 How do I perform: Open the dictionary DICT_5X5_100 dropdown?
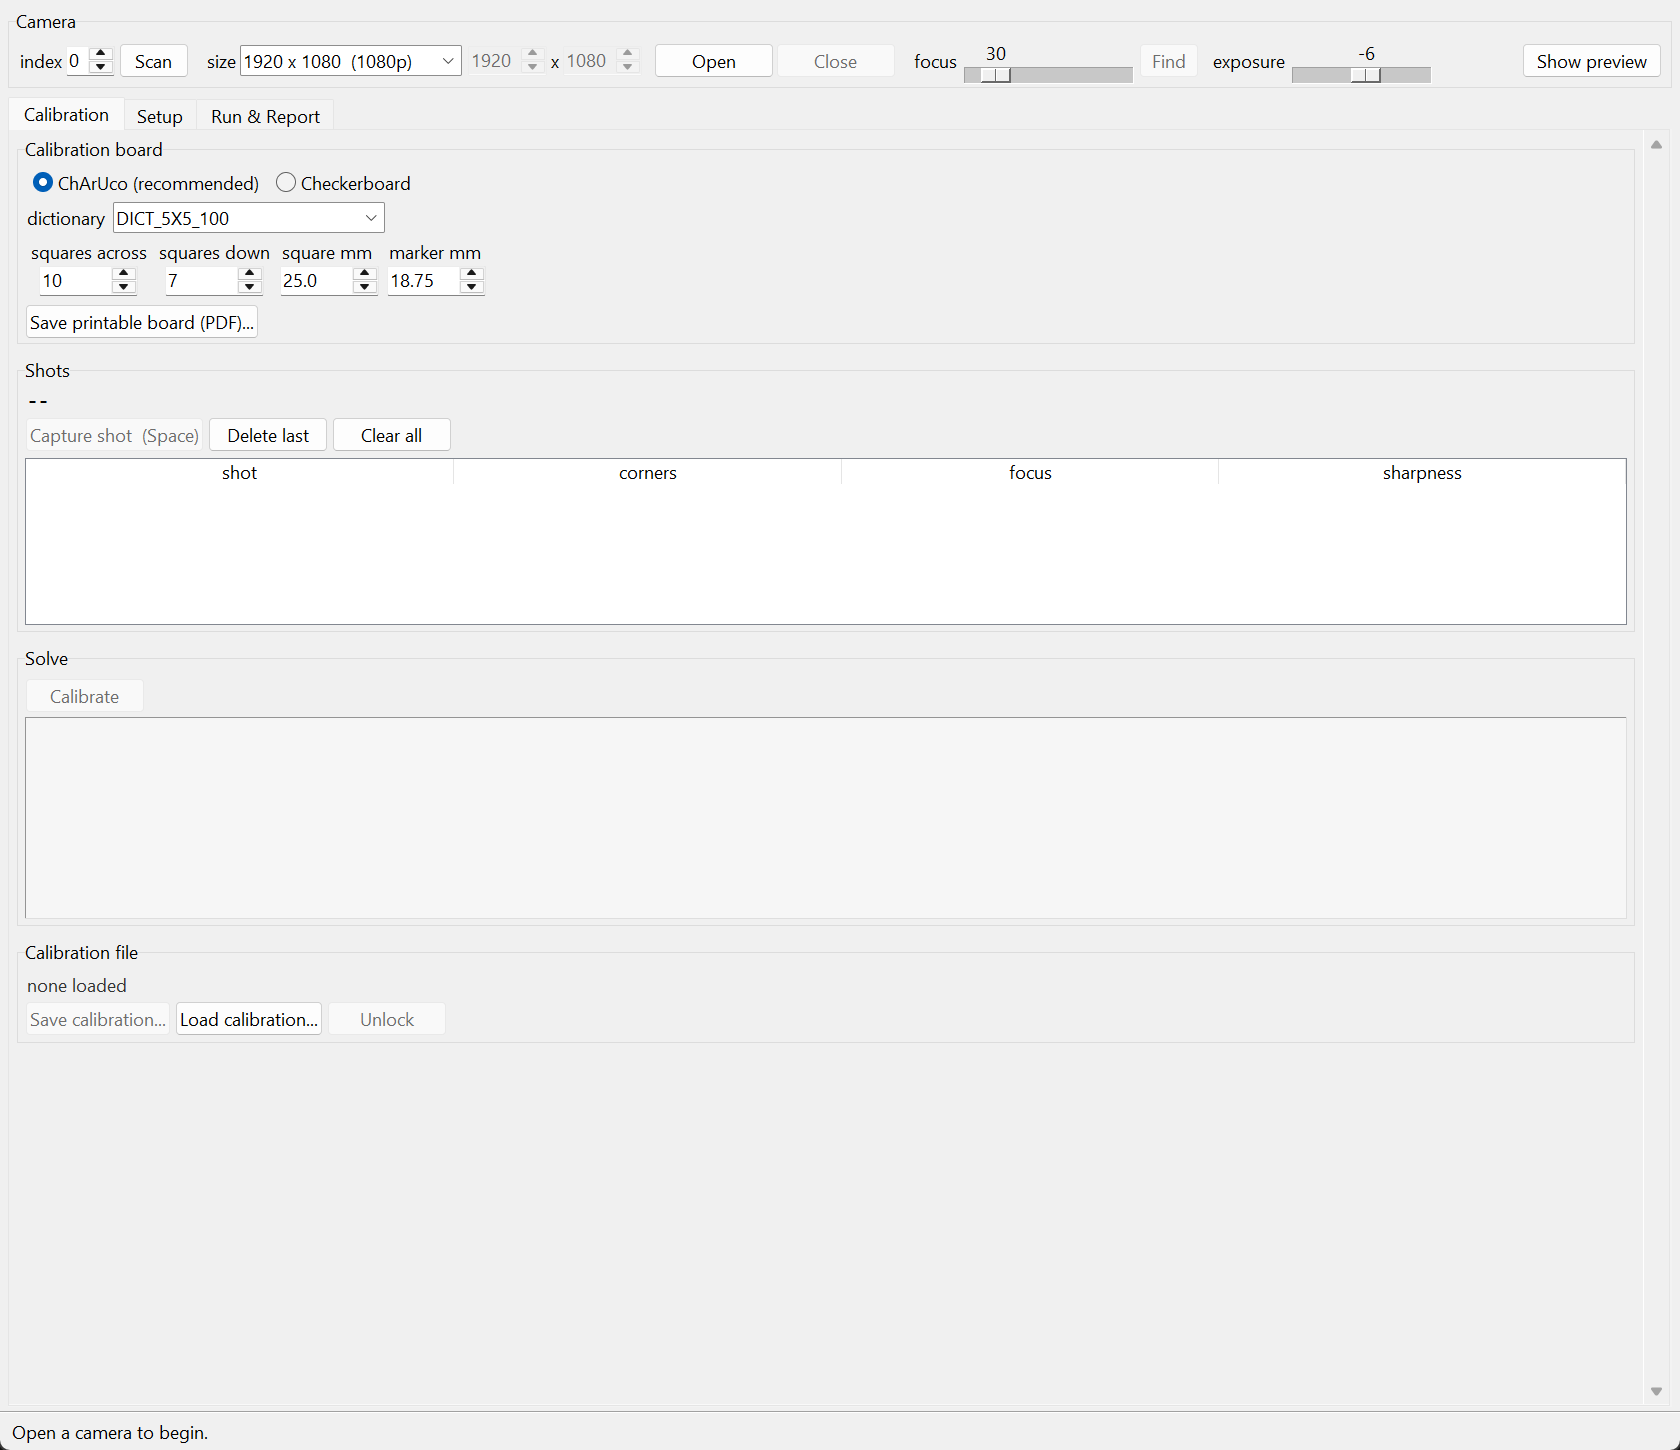pyautogui.click(x=249, y=218)
